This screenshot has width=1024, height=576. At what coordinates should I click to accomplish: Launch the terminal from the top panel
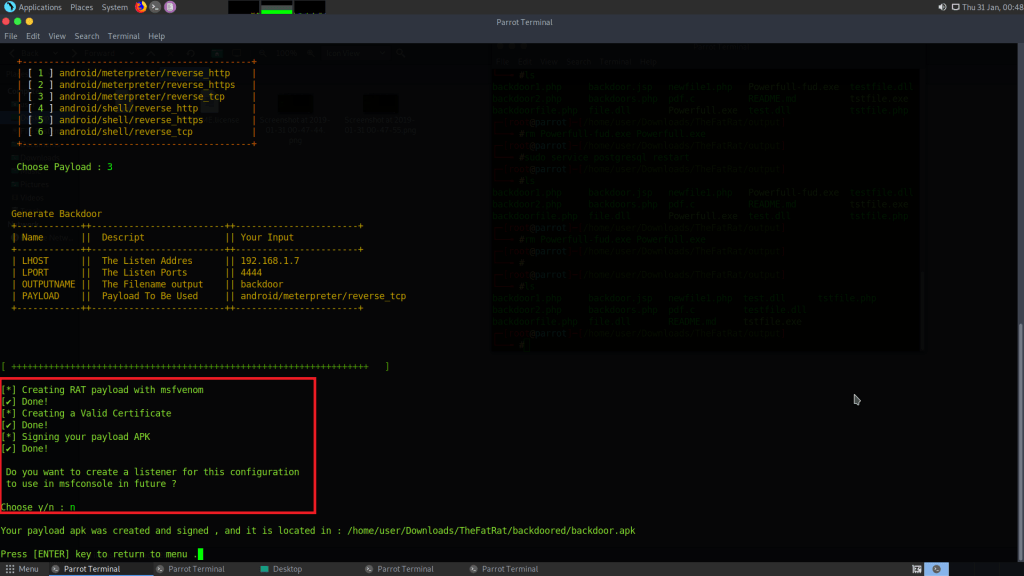coord(155,7)
